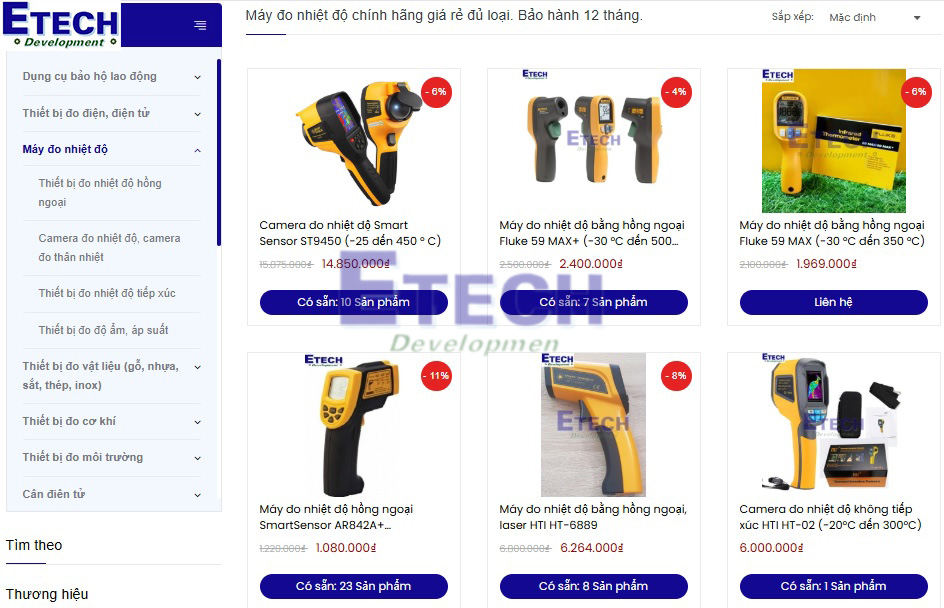Open the hamburger menu icon in the header

click(x=200, y=25)
